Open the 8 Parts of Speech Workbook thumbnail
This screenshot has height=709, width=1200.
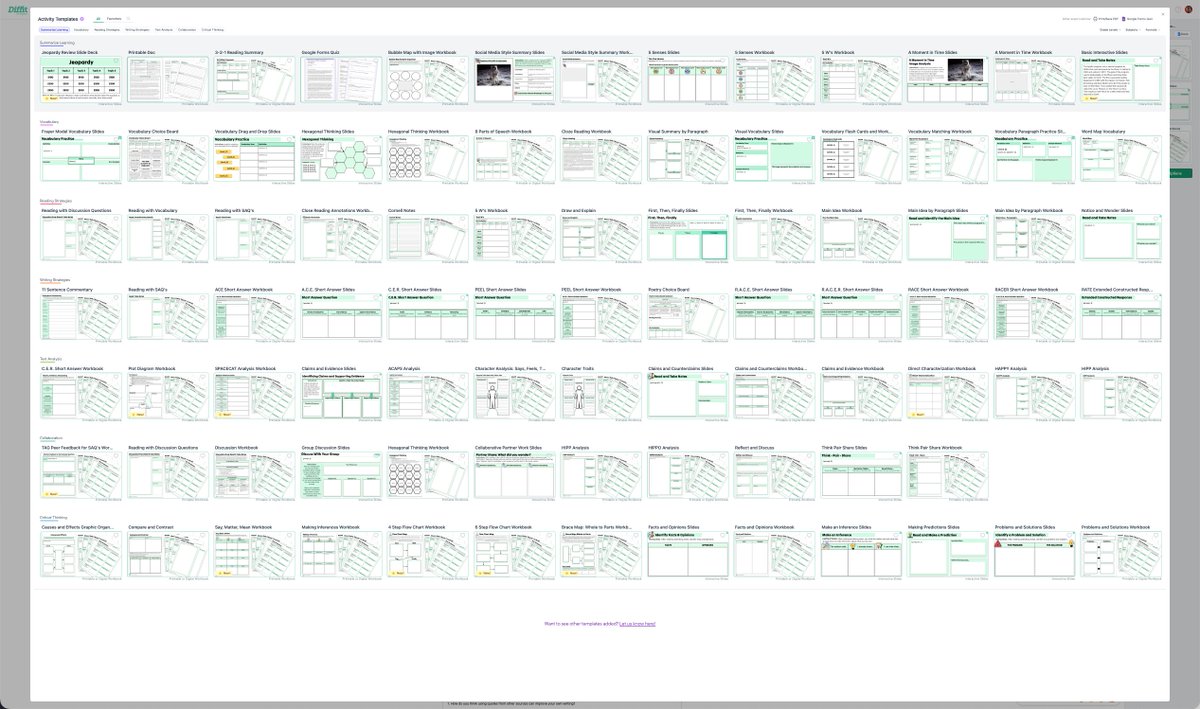[x=515, y=158]
